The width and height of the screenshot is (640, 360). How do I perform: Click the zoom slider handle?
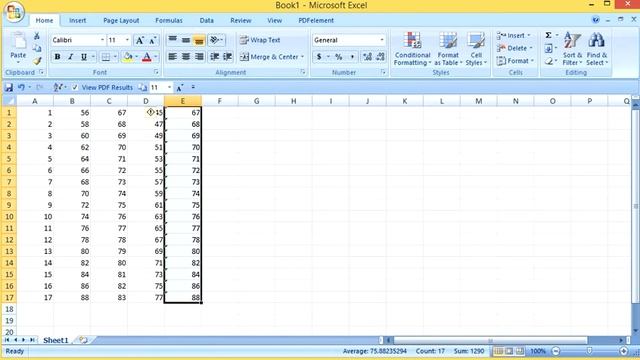click(x=589, y=351)
